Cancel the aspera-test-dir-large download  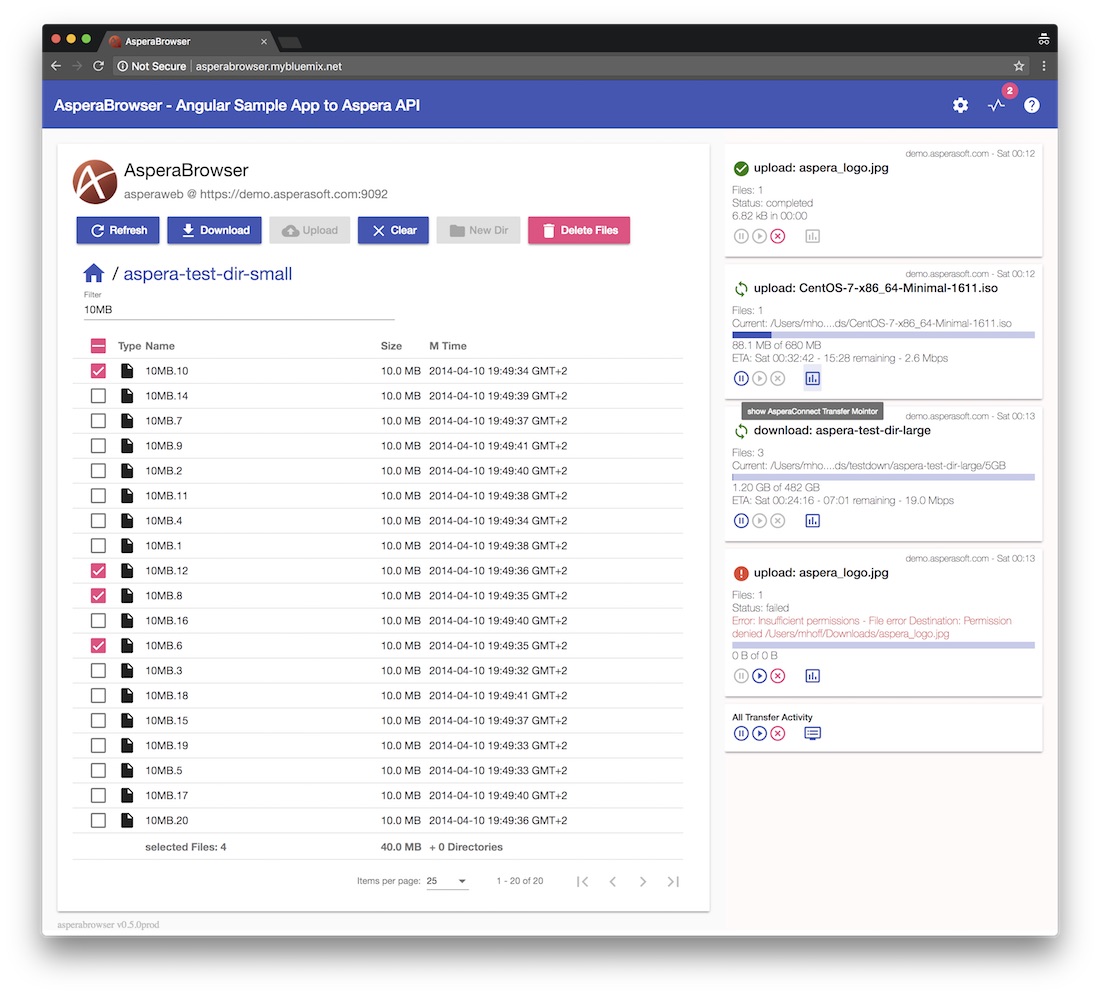pos(777,520)
